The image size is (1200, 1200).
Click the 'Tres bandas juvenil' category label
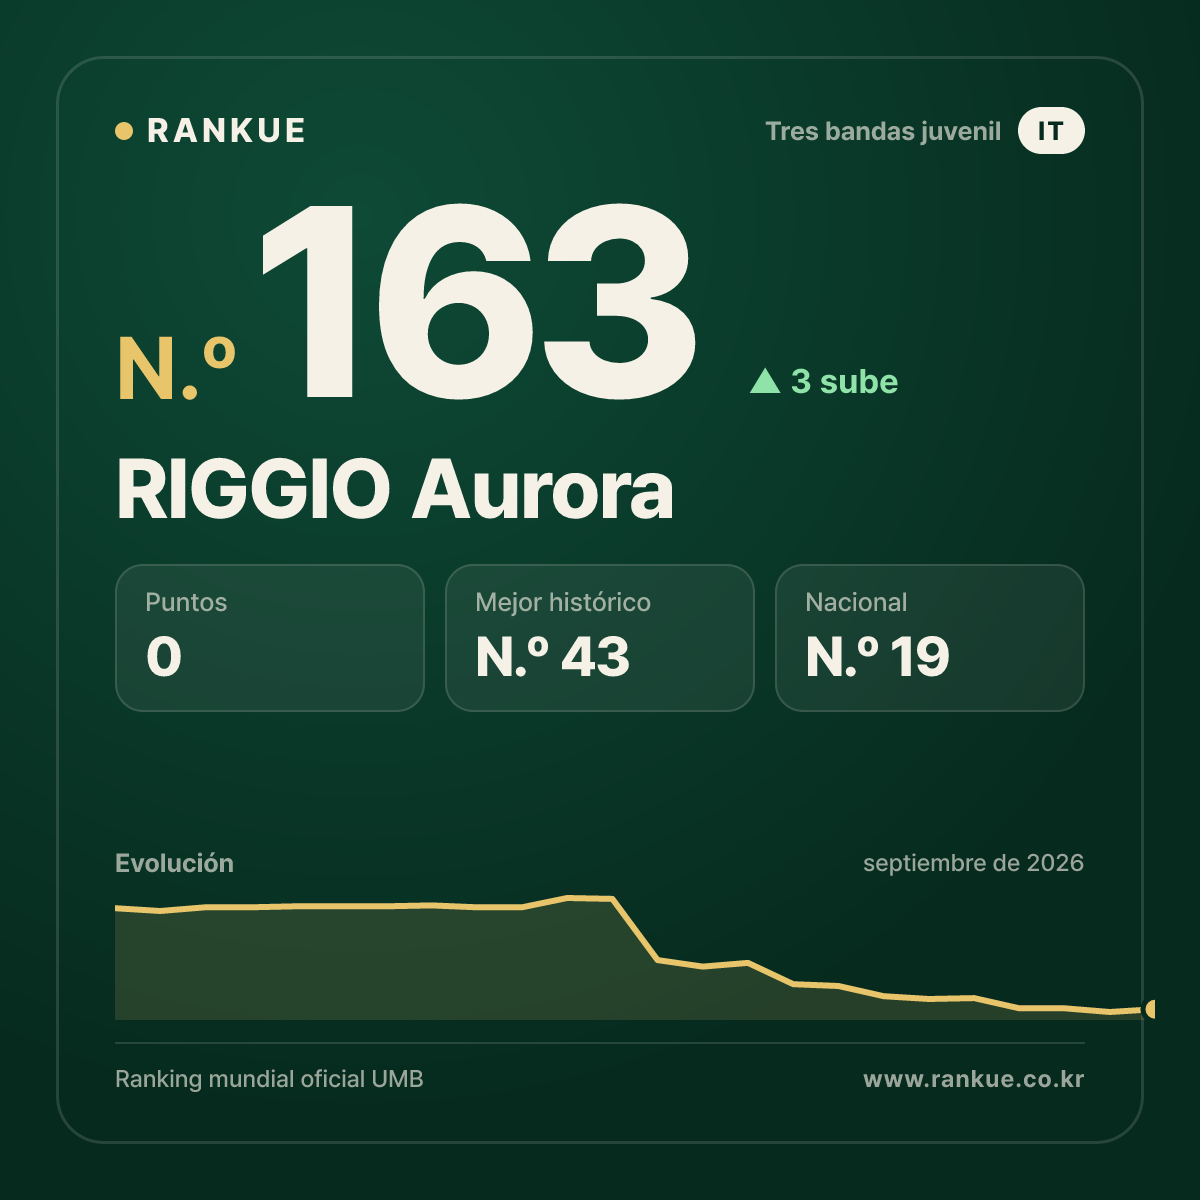pyautogui.click(x=883, y=132)
